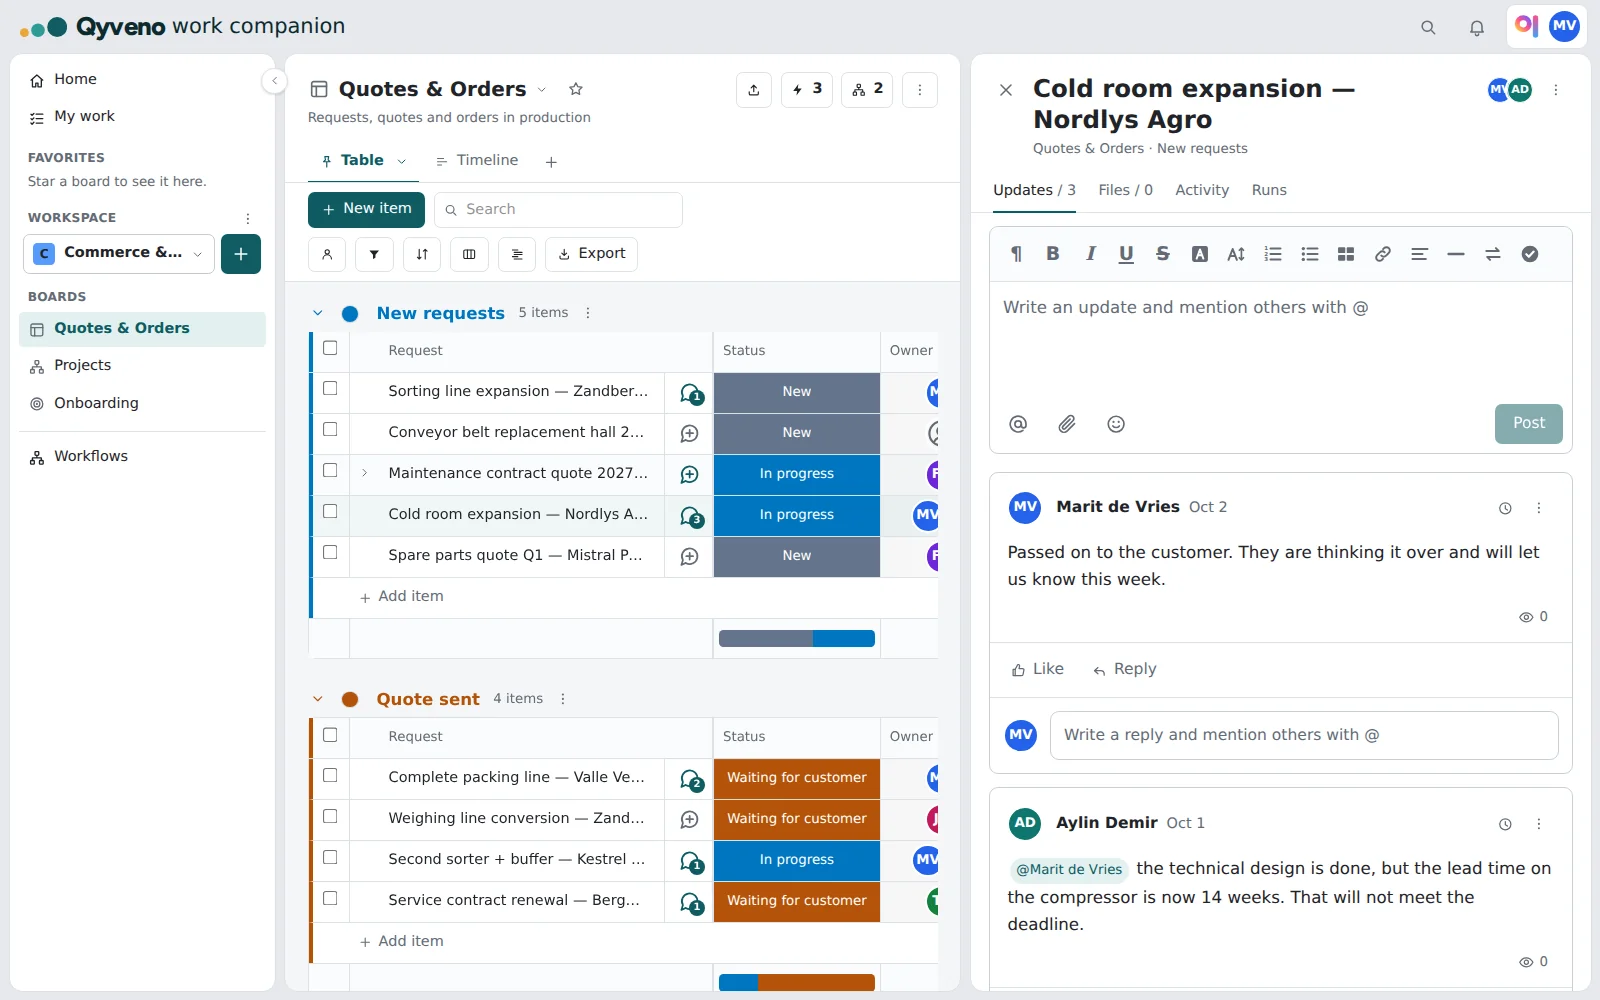Image resolution: width=1600 pixels, height=1000 pixels.
Task: Click the mention @ icon below editor
Action: 1018,424
